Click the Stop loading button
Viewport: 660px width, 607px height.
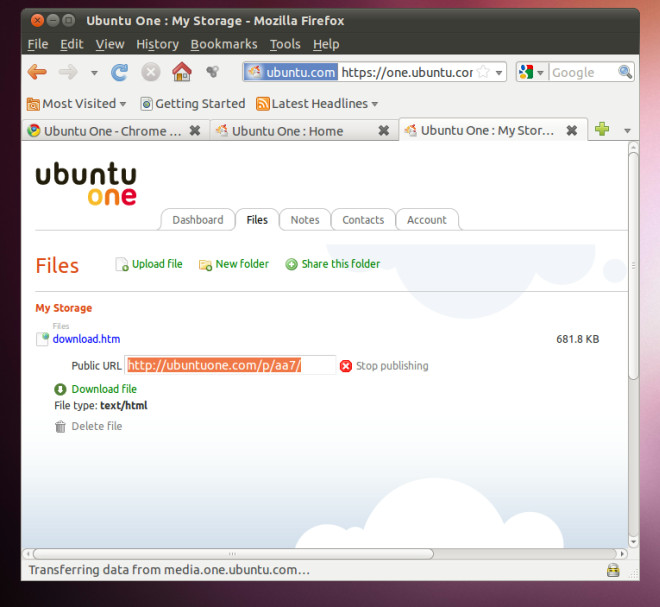point(151,72)
